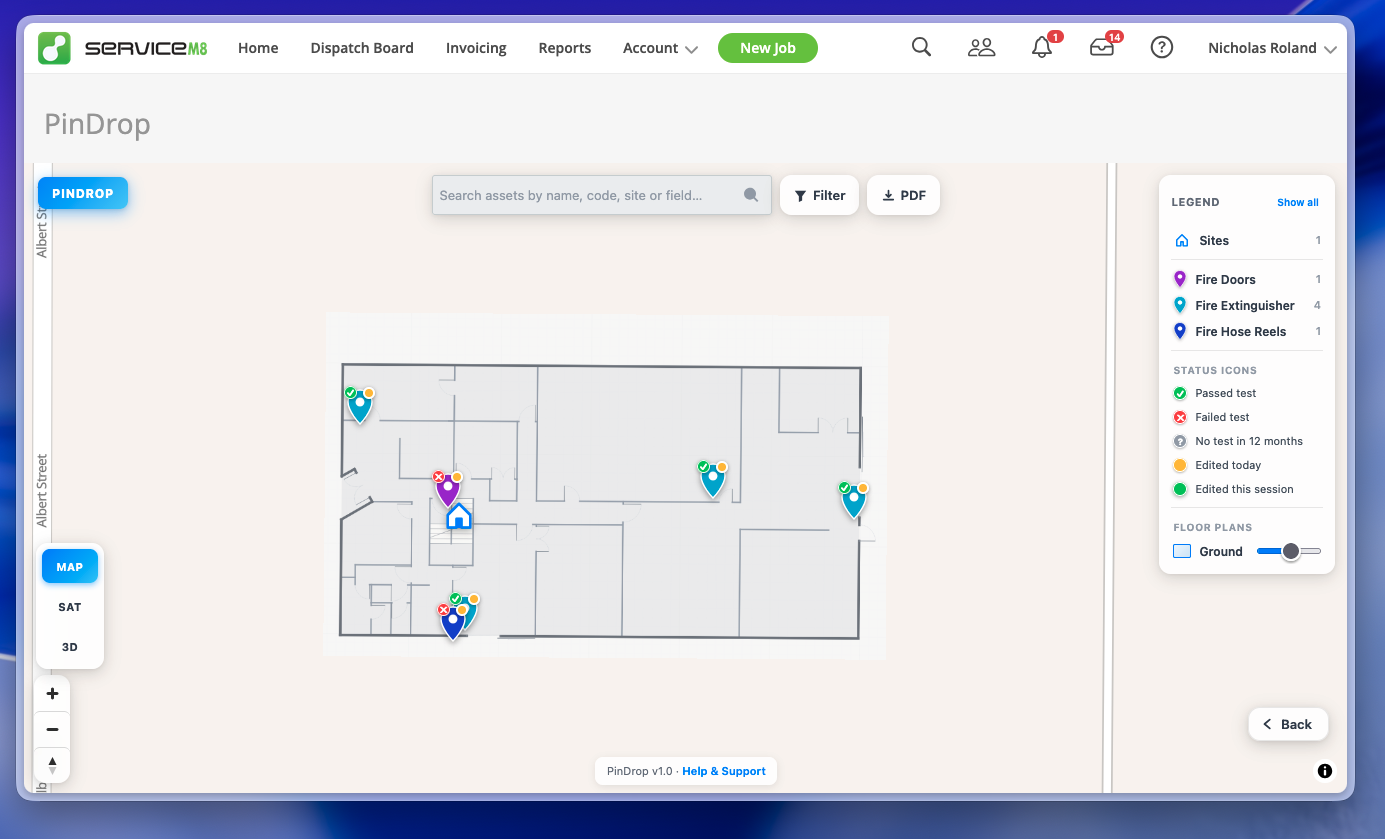Click the search assets input field
This screenshot has width=1385, height=839.
tap(601, 195)
